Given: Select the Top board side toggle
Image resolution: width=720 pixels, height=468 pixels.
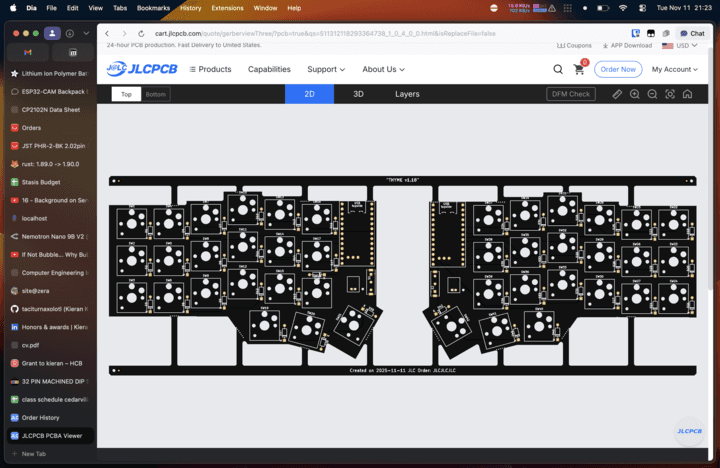Looking at the screenshot, I should [x=126, y=94].
